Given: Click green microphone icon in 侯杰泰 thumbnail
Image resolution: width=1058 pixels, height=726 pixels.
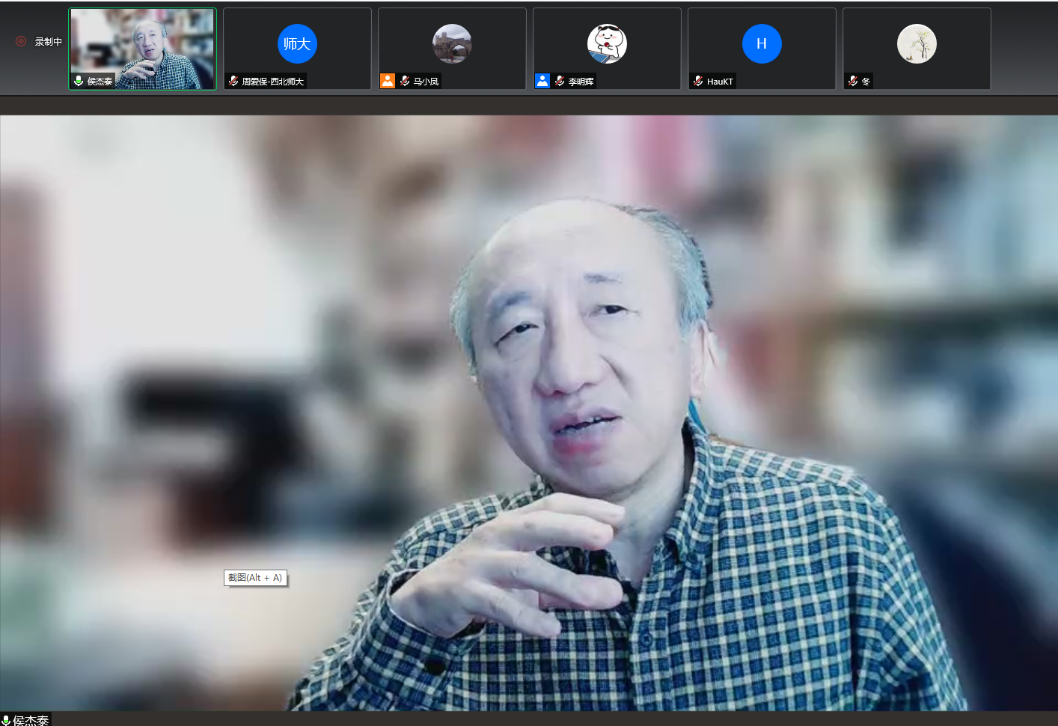Looking at the screenshot, I should (79, 81).
